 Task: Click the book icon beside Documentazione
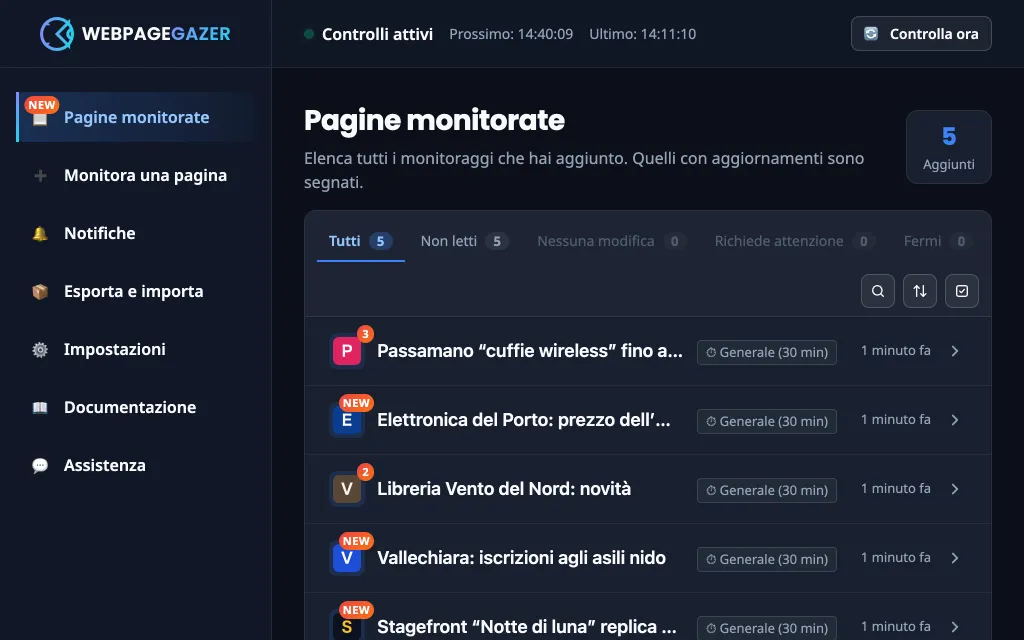40,408
